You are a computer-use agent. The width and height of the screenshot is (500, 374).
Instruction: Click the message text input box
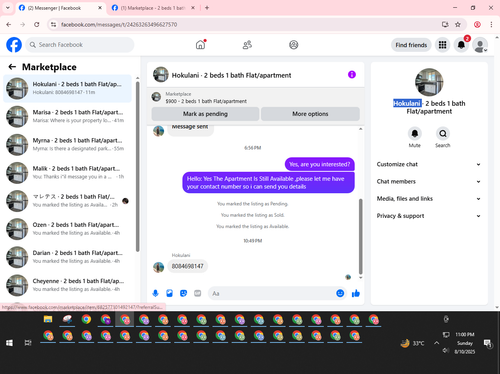[272, 293]
